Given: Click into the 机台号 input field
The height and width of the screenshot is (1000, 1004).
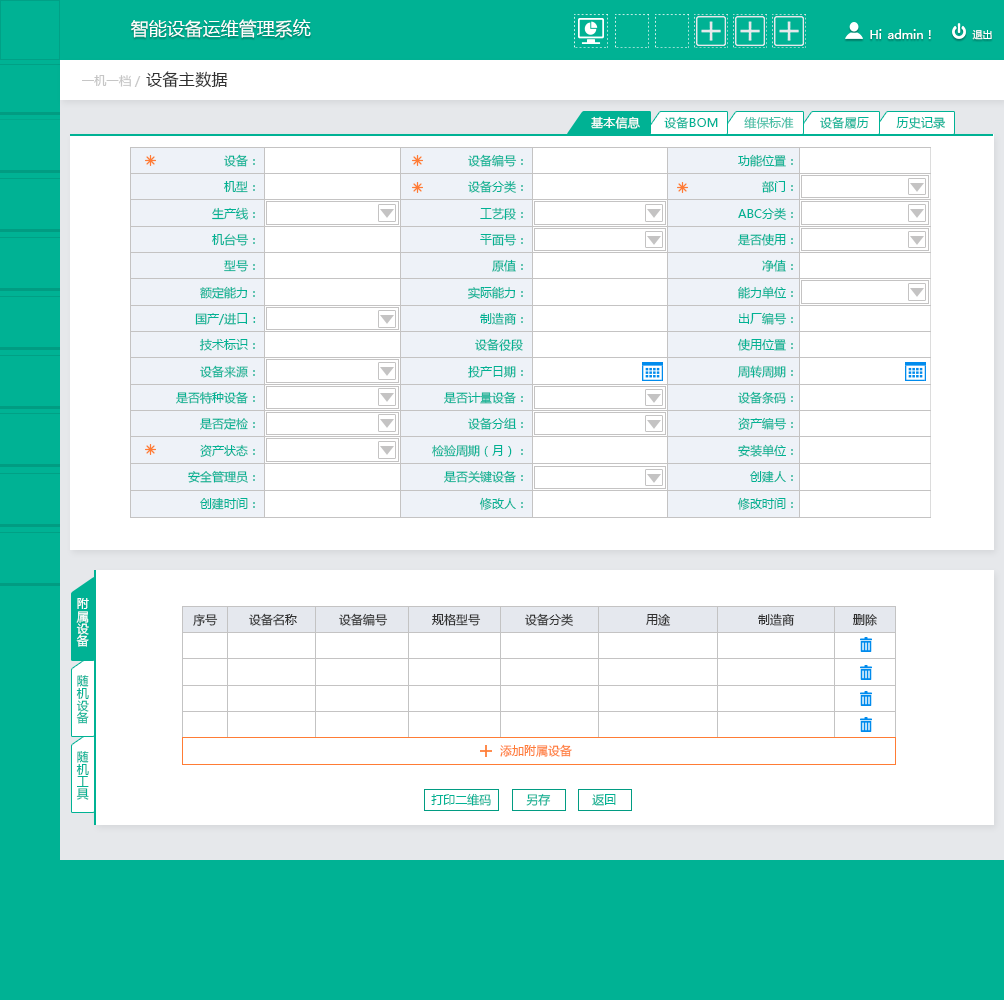Looking at the screenshot, I should tap(332, 239).
